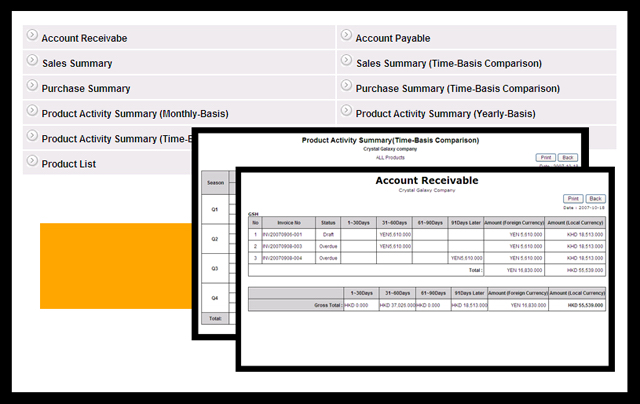Click the HKD 55,539.000 gross total value
The width and height of the screenshot is (640, 404).
pos(585,305)
